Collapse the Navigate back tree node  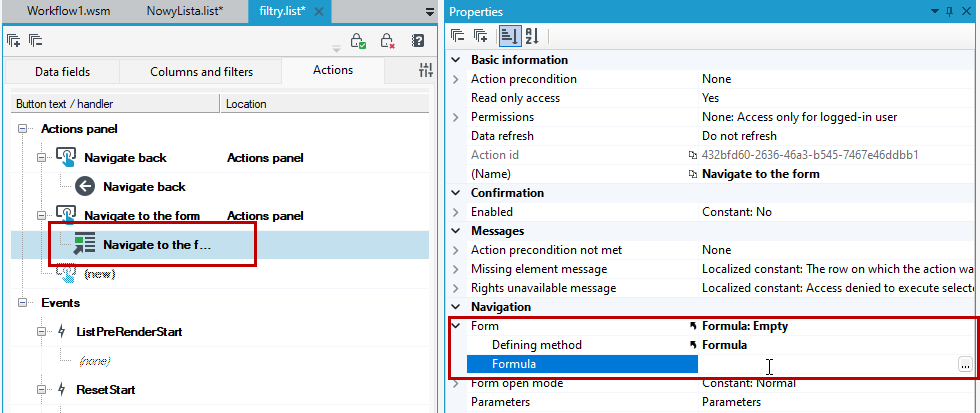click(x=42, y=158)
